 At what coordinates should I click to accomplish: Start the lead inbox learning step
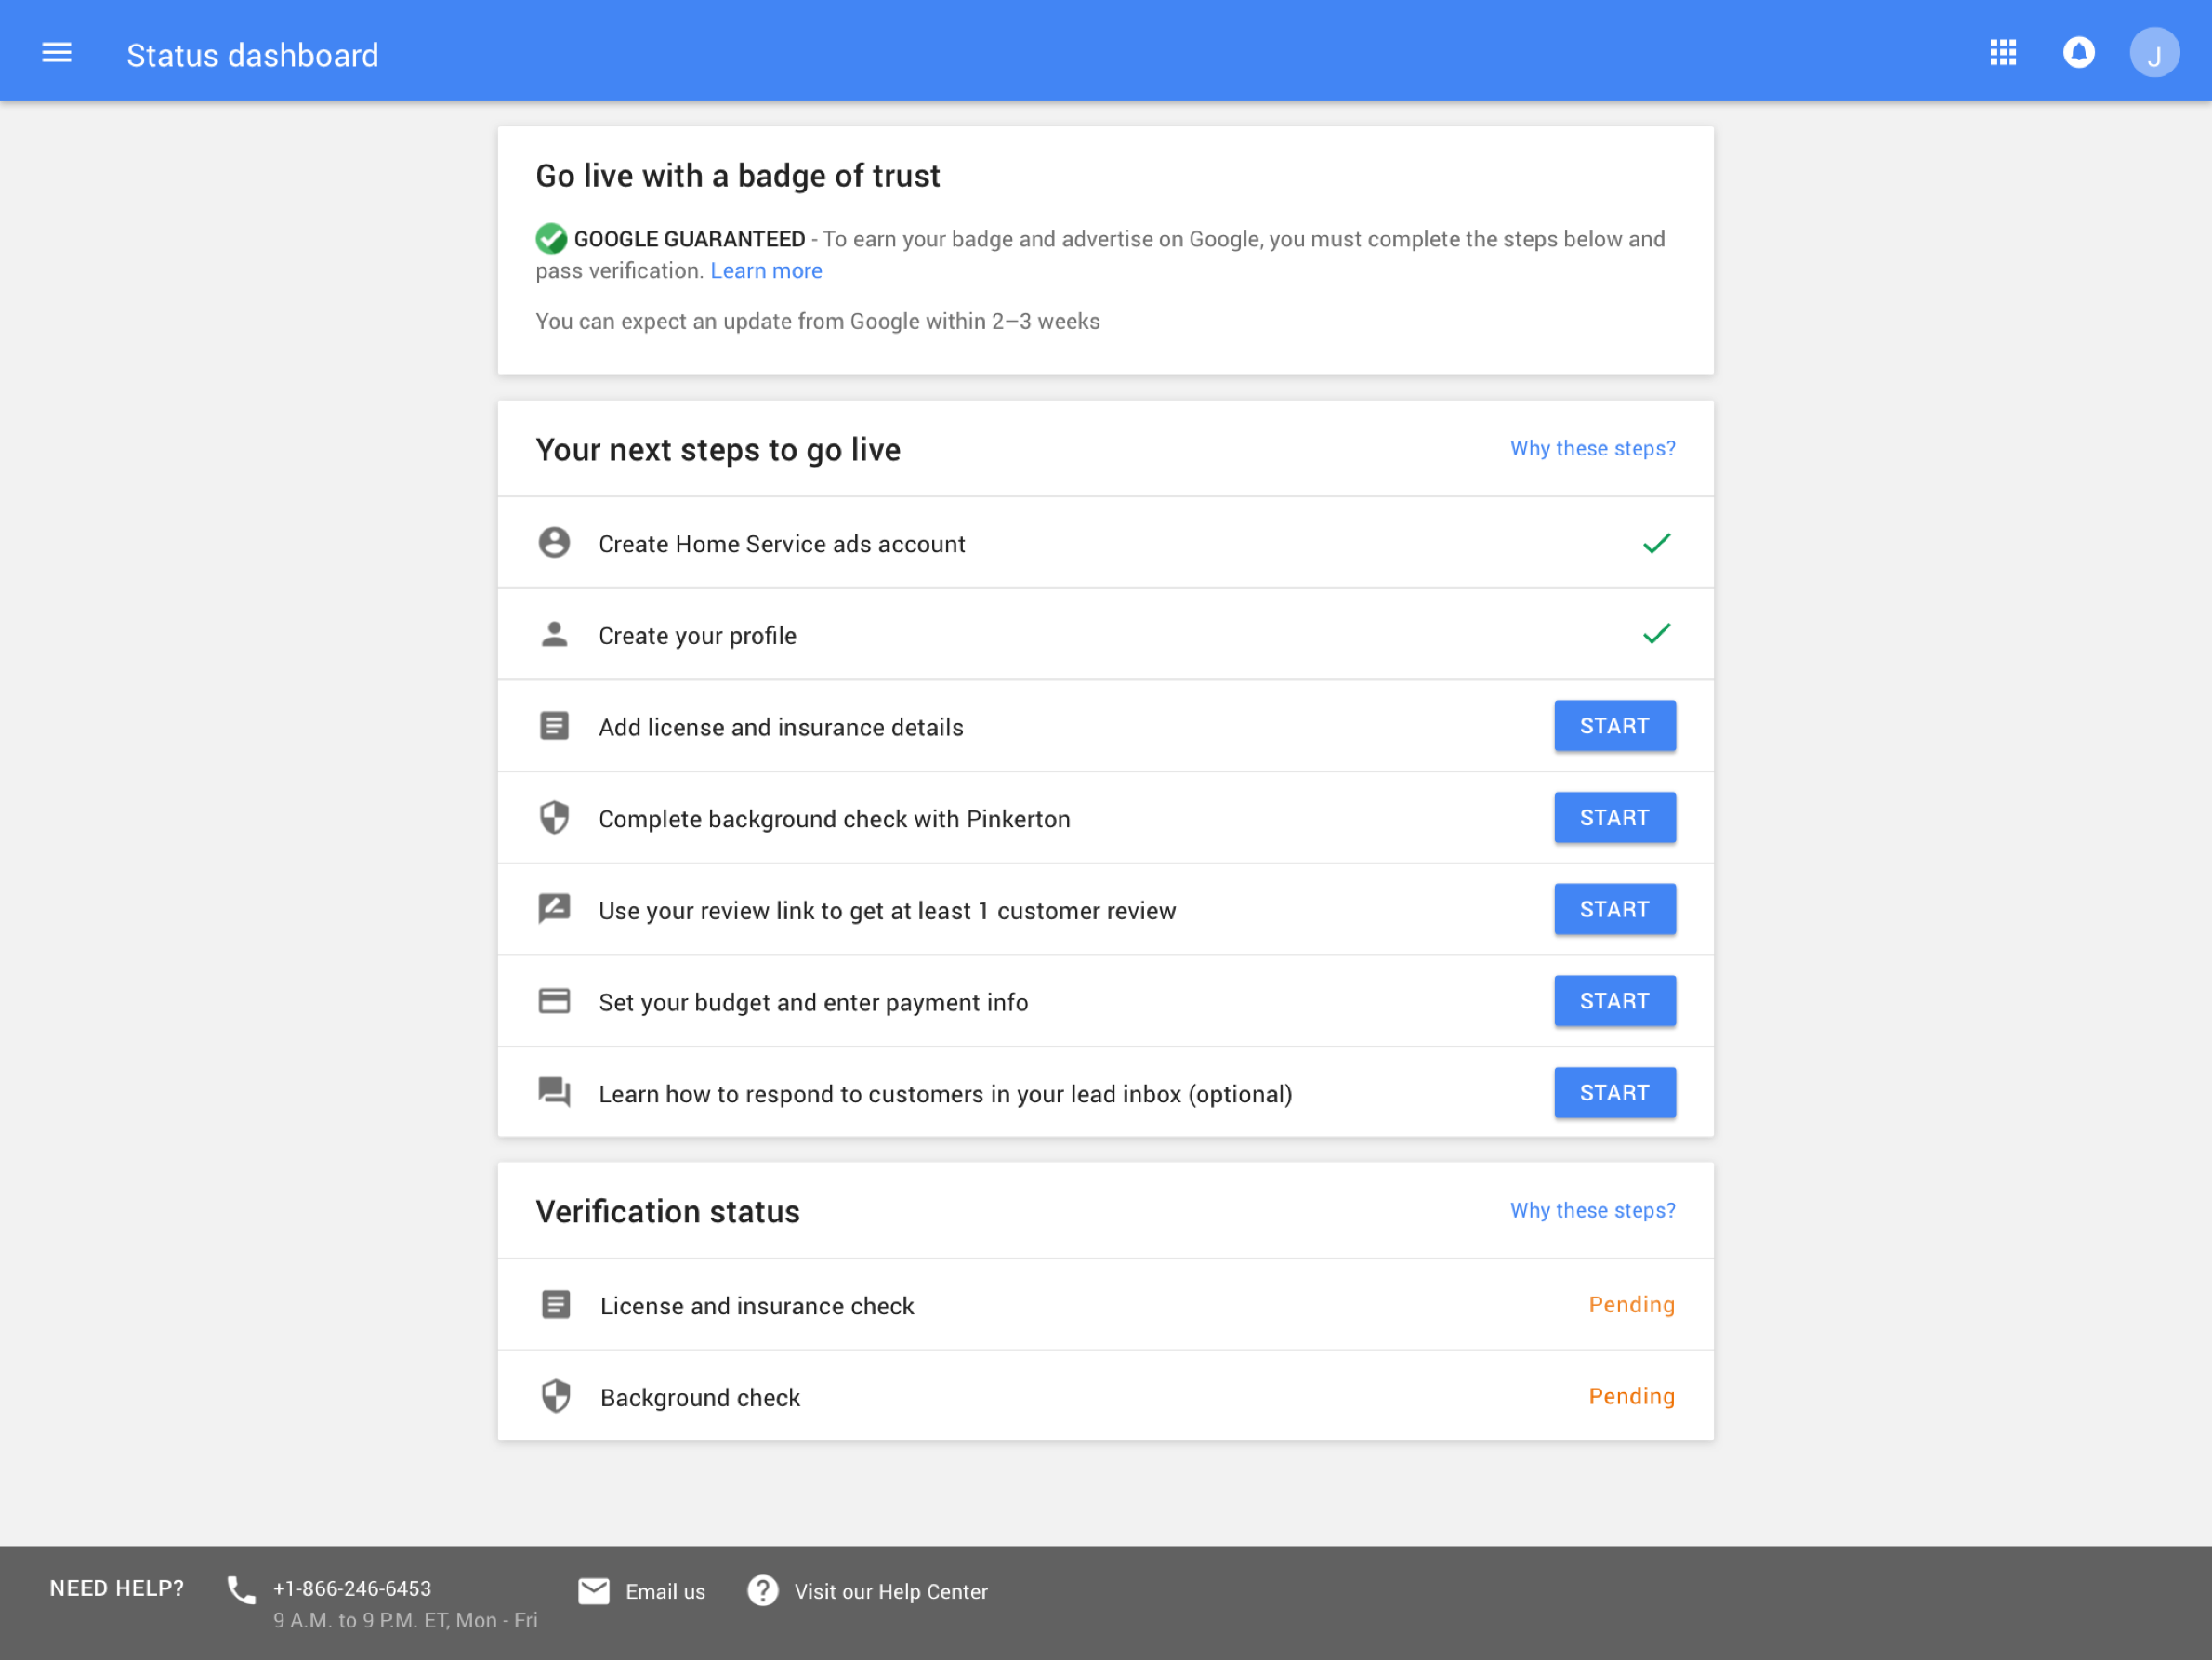tap(1615, 1093)
